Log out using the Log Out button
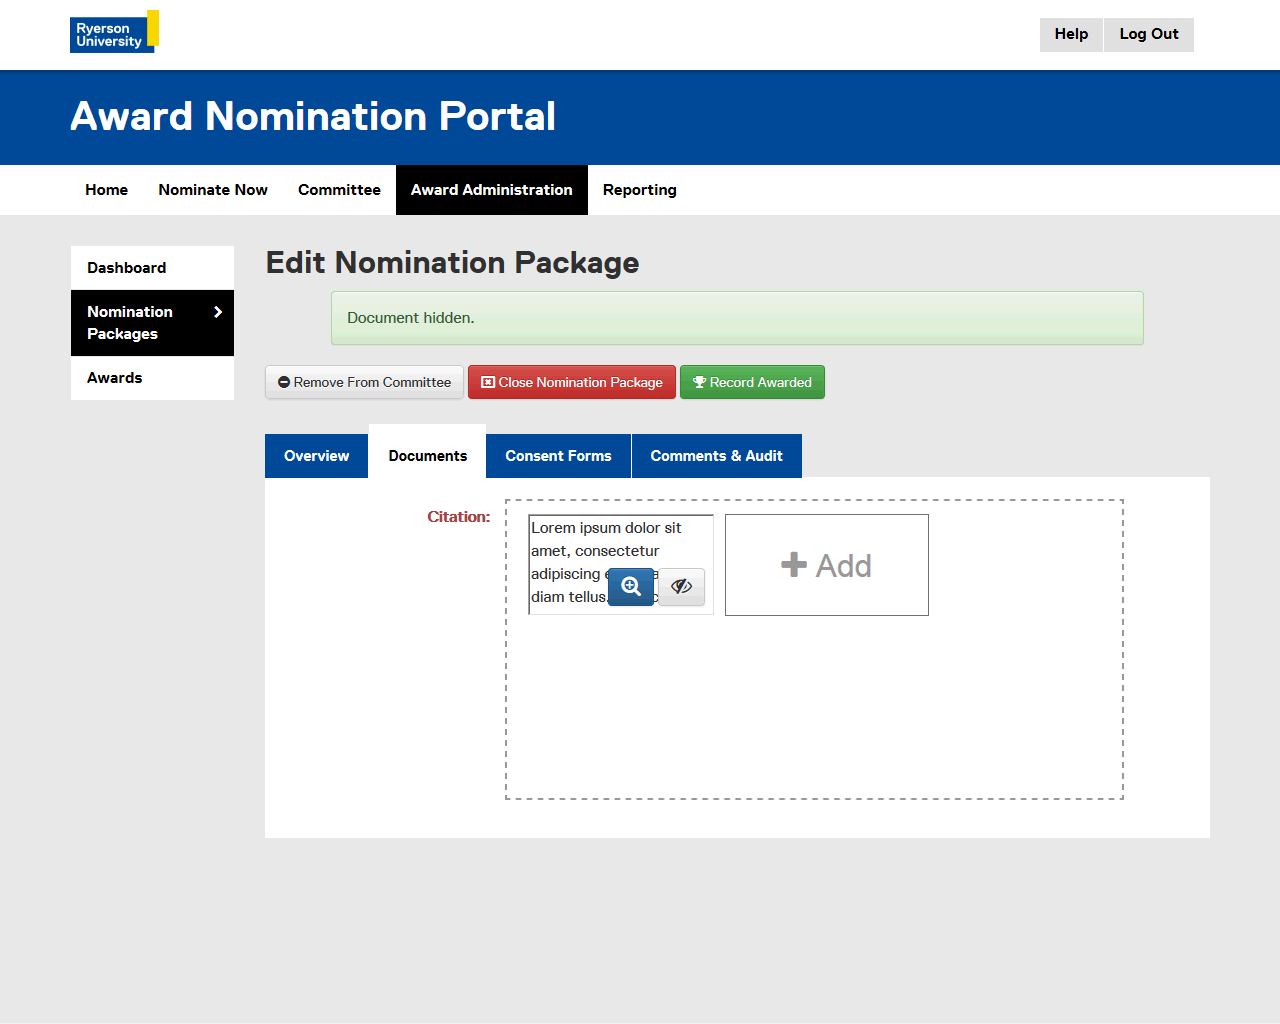 pos(1148,34)
